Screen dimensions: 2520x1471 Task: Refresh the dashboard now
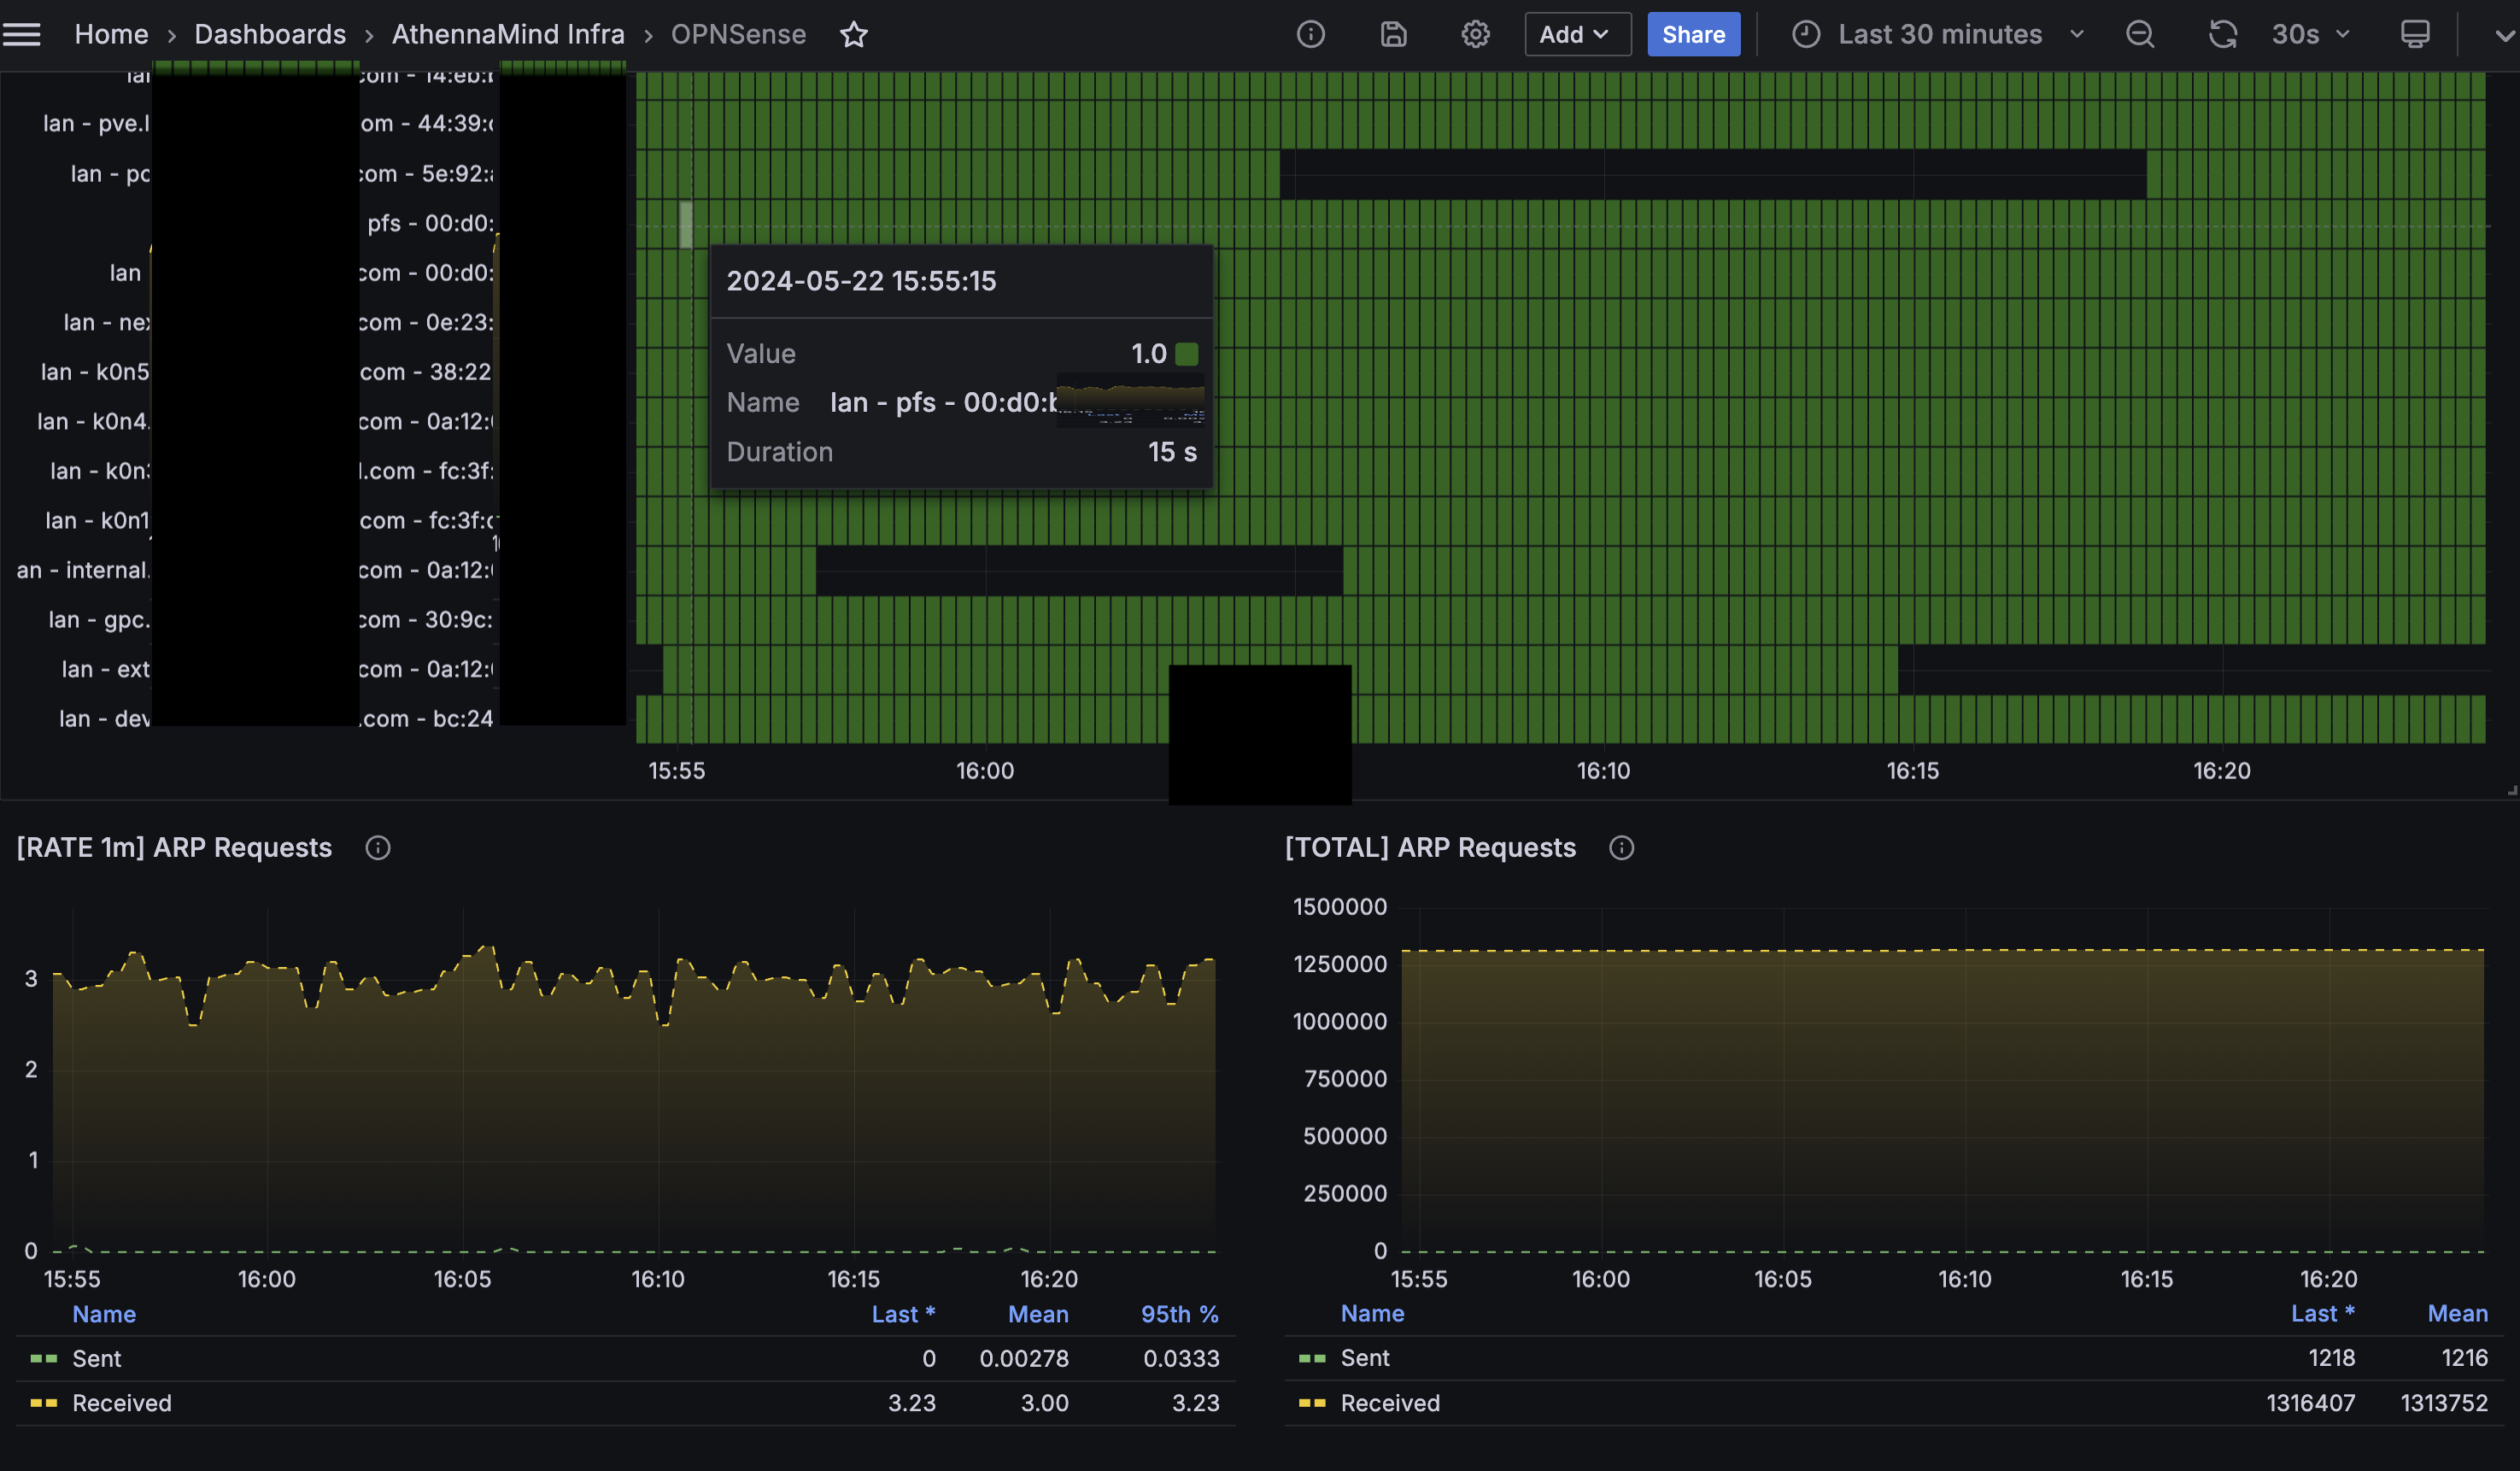(2222, 35)
